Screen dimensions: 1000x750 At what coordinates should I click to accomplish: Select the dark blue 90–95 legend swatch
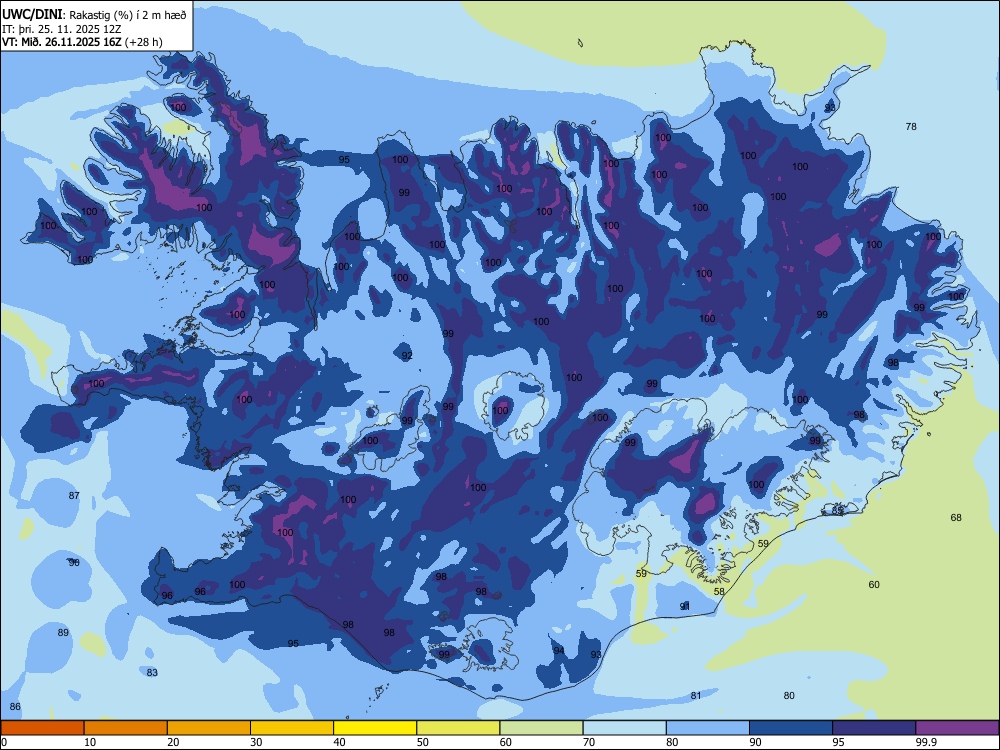click(x=791, y=728)
